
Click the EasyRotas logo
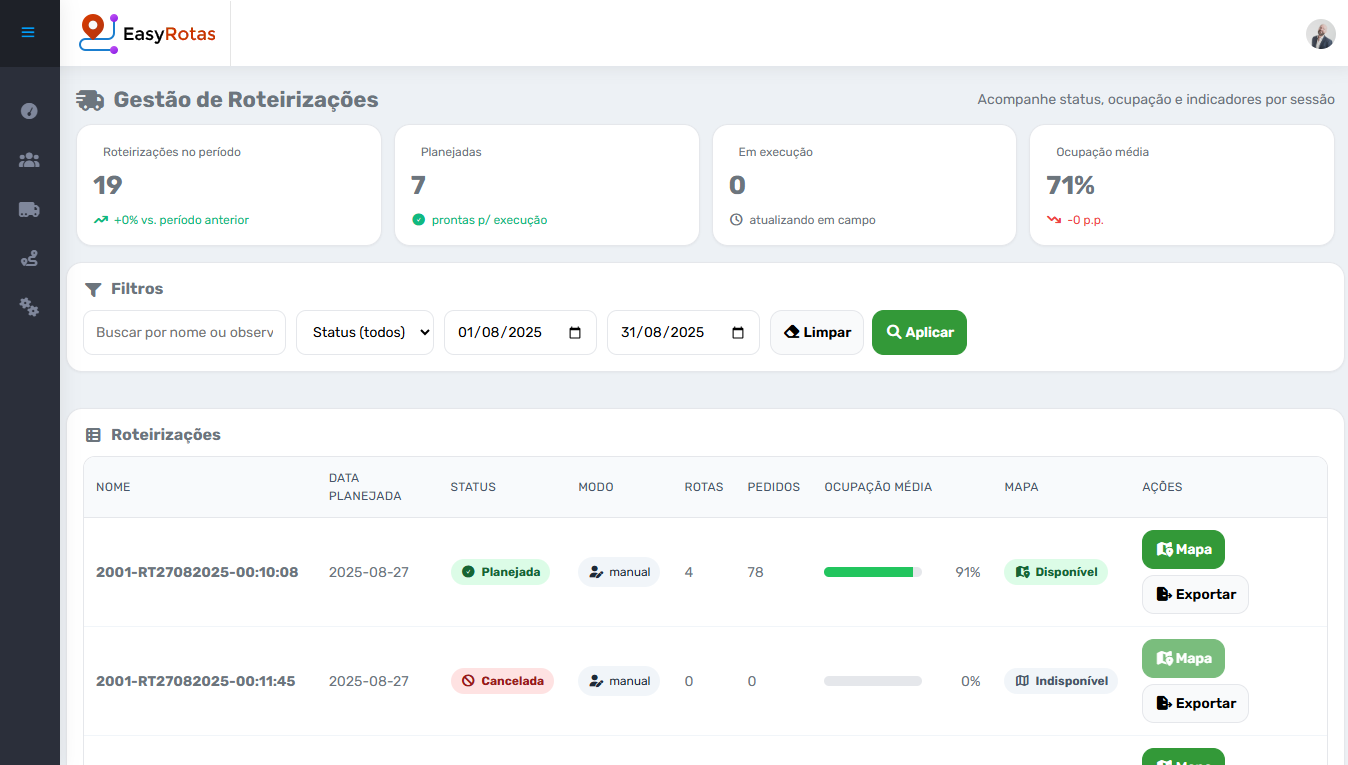point(147,34)
